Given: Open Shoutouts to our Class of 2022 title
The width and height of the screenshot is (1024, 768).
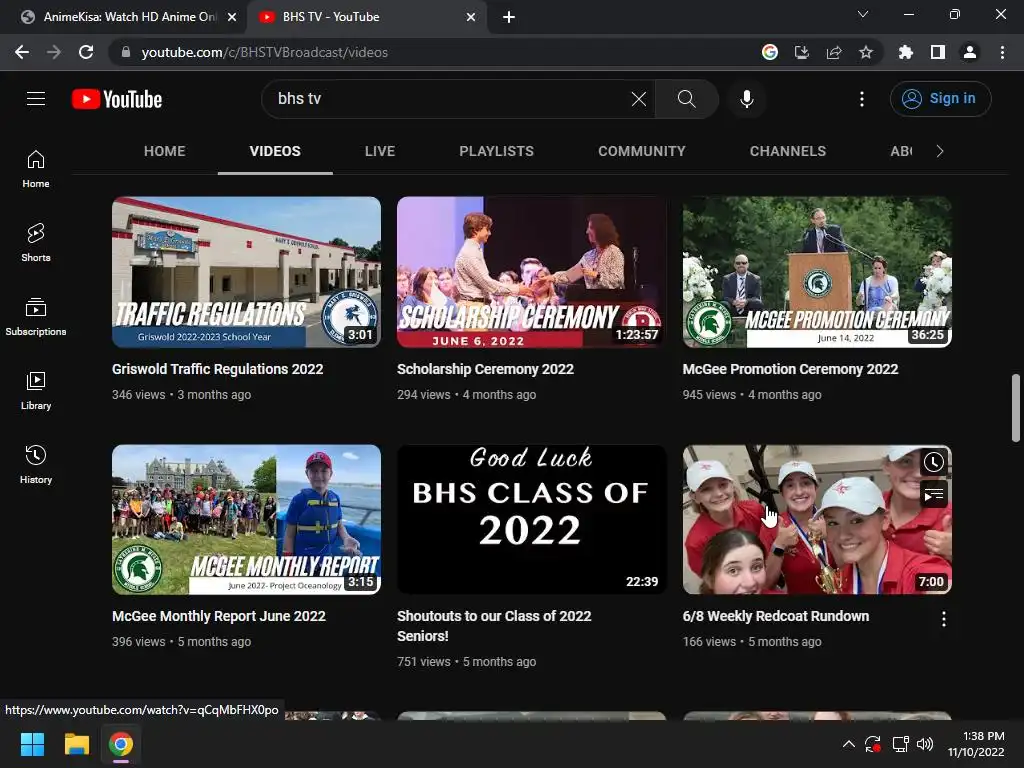Looking at the screenshot, I should (x=494, y=626).
